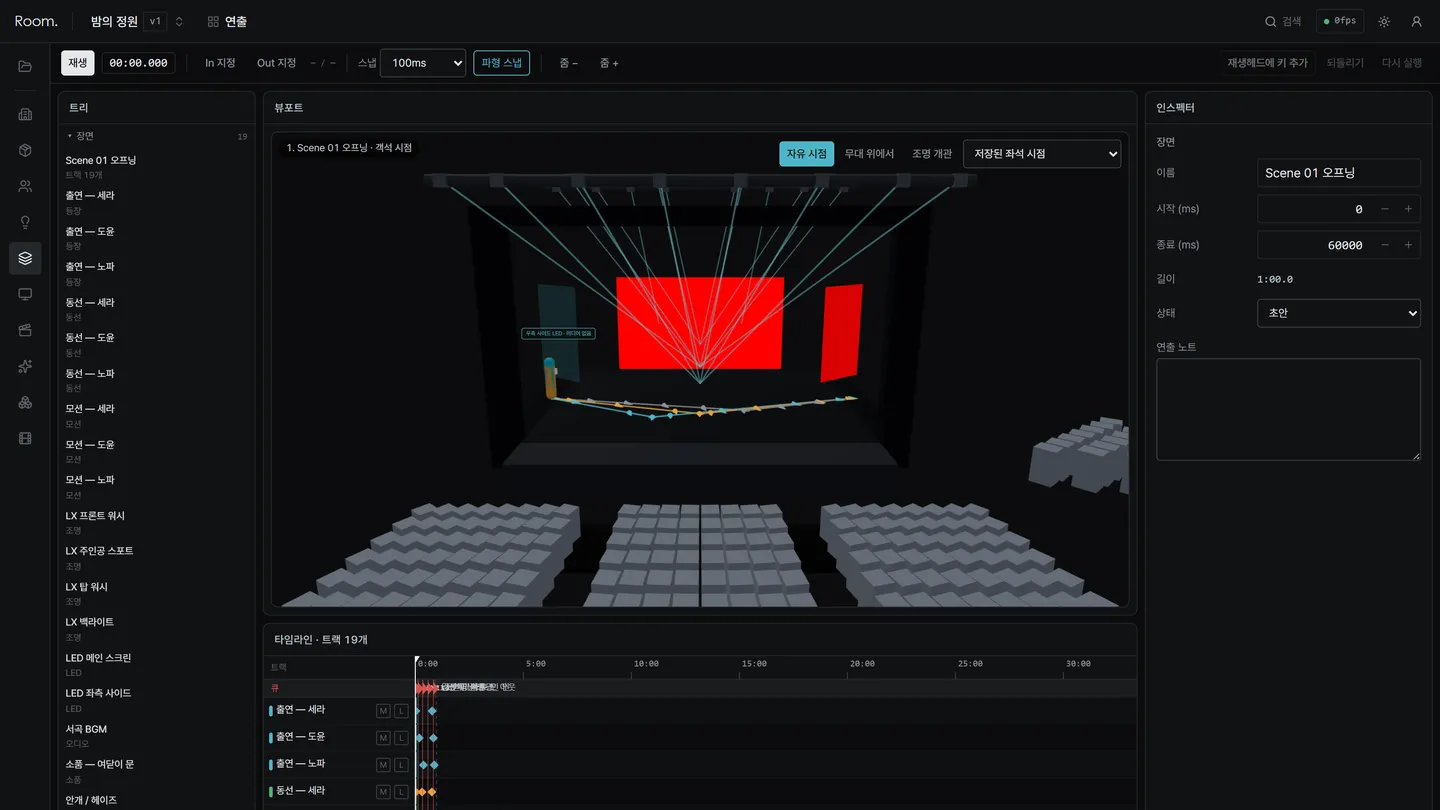Viewport: 1440px width, 810px height.
Task: Open the folder icon in the left sidebar
Action: (x=25, y=66)
